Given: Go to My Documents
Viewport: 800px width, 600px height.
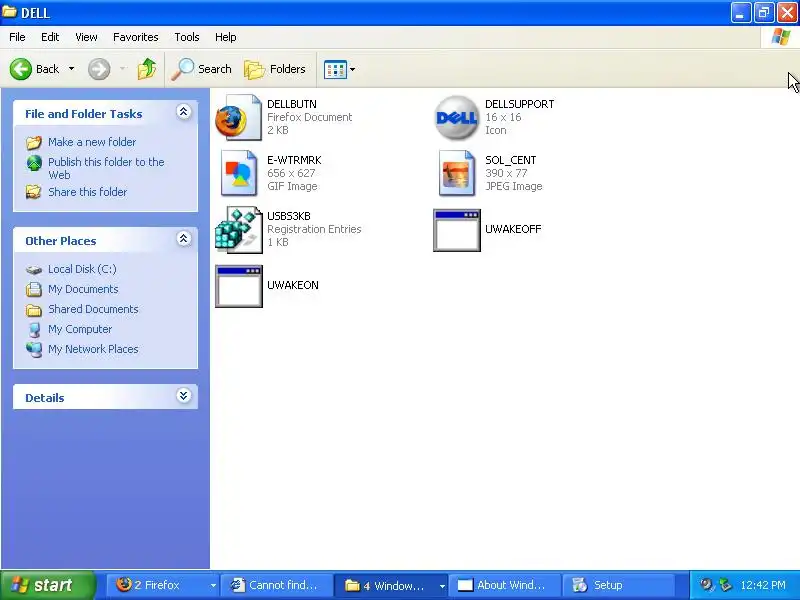Looking at the screenshot, I should [83, 289].
